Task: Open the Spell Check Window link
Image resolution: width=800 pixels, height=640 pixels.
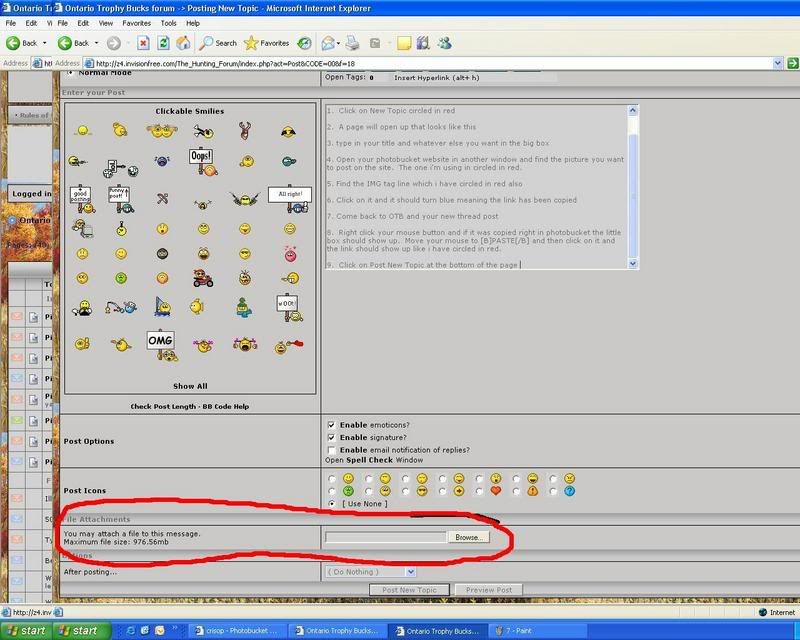Action: (x=374, y=460)
